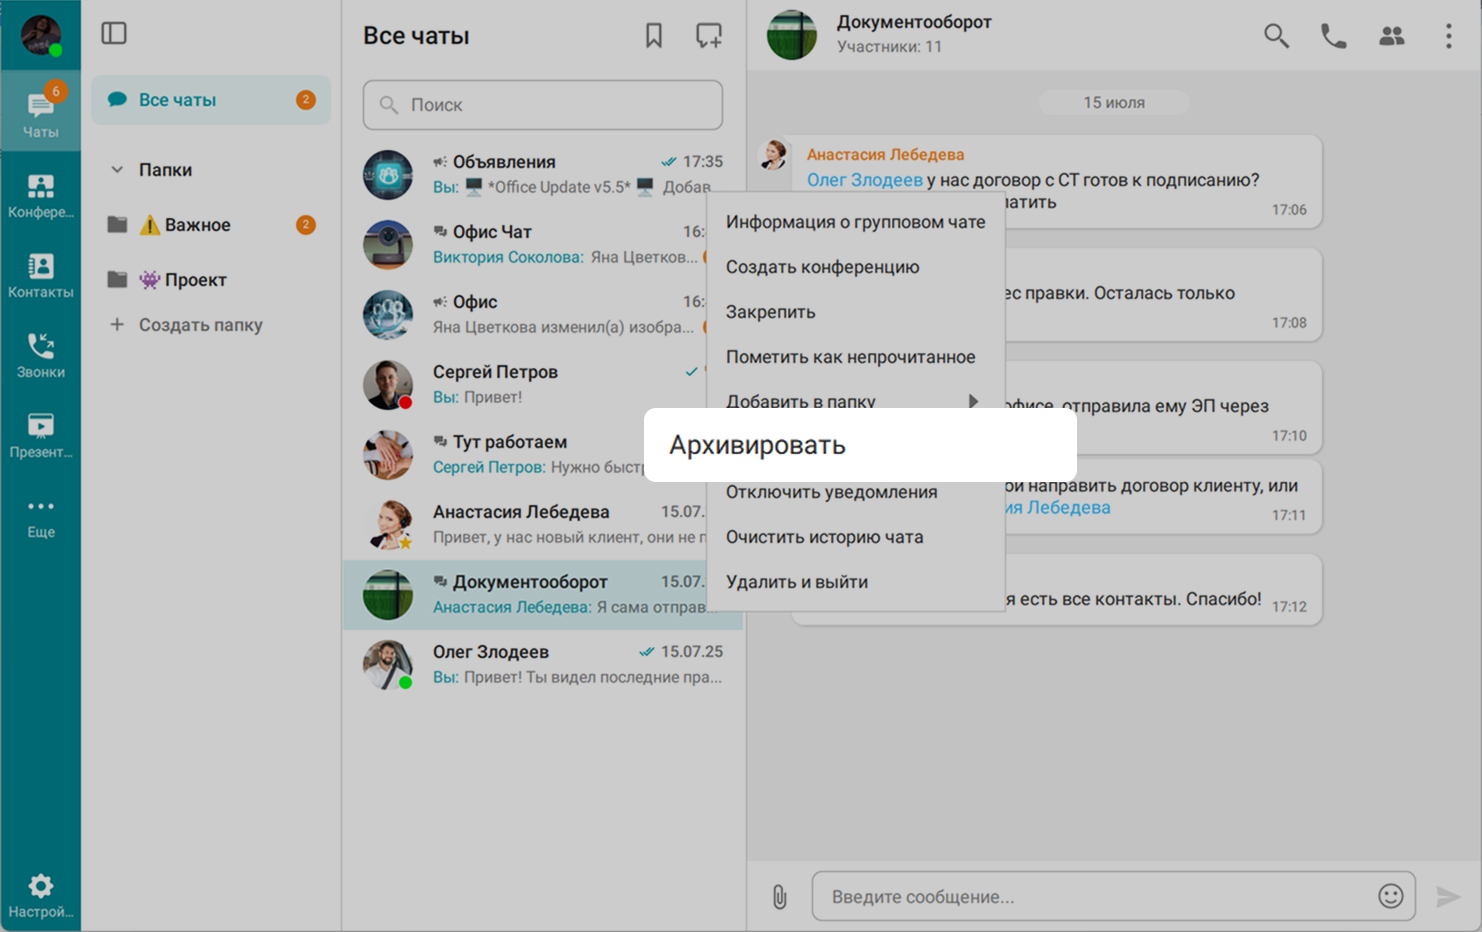Click Создать папку button
Image resolution: width=1482 pixels, height=932 pixels.
[186, 325]
